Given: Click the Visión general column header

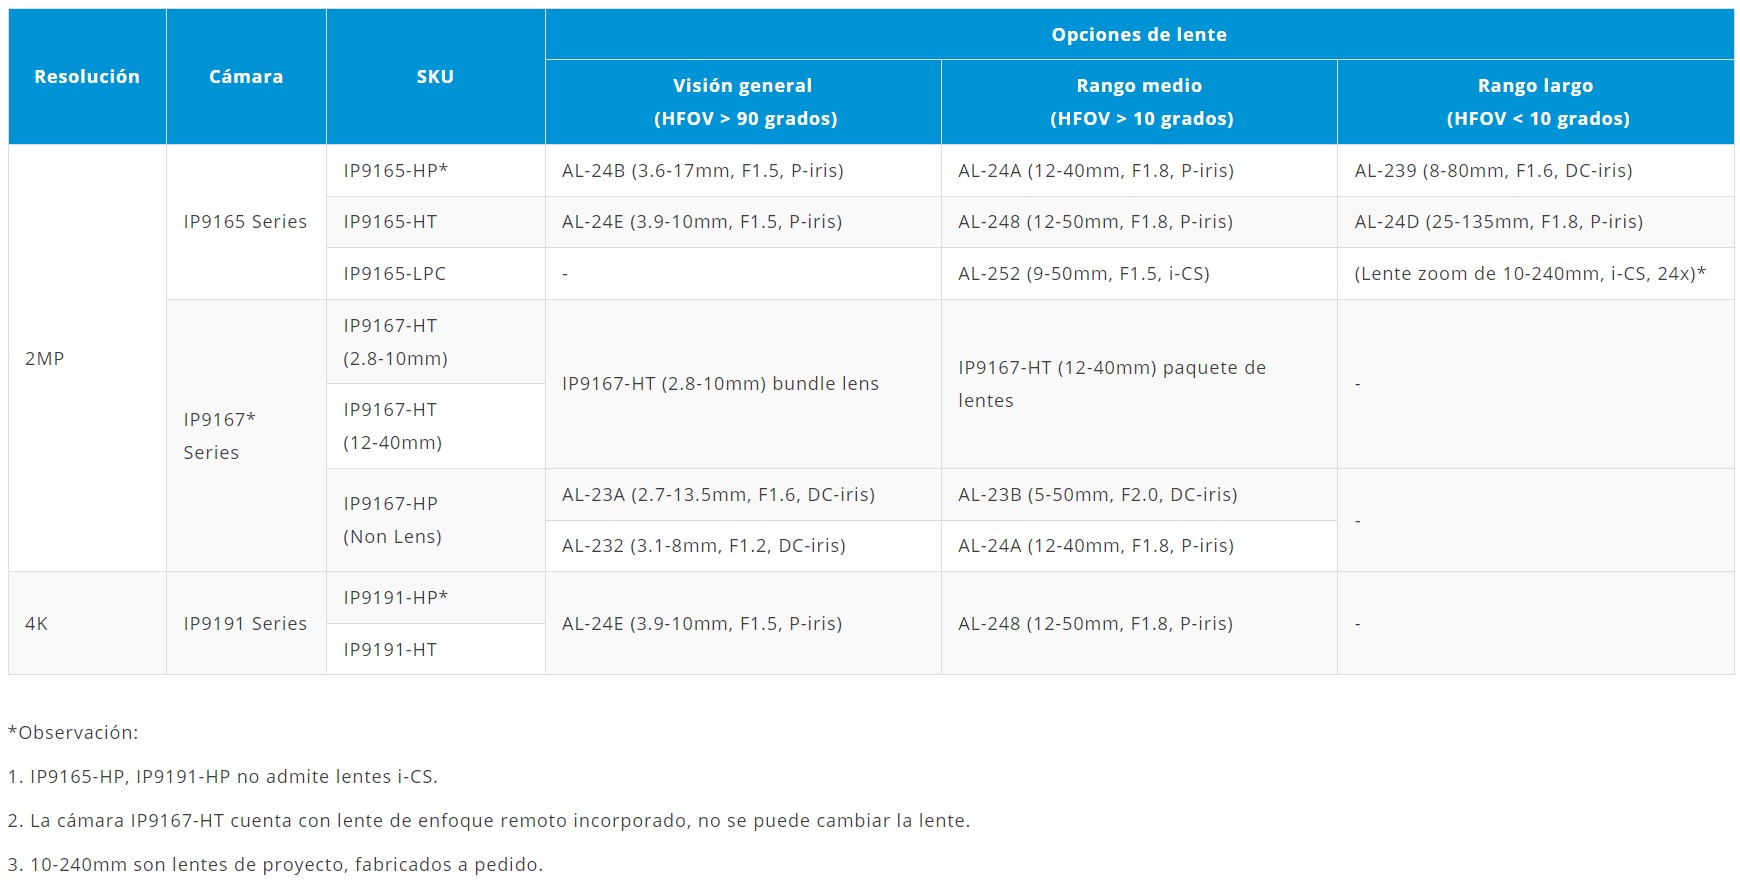Looking at the screenshot, I should [x=742, y=102].
